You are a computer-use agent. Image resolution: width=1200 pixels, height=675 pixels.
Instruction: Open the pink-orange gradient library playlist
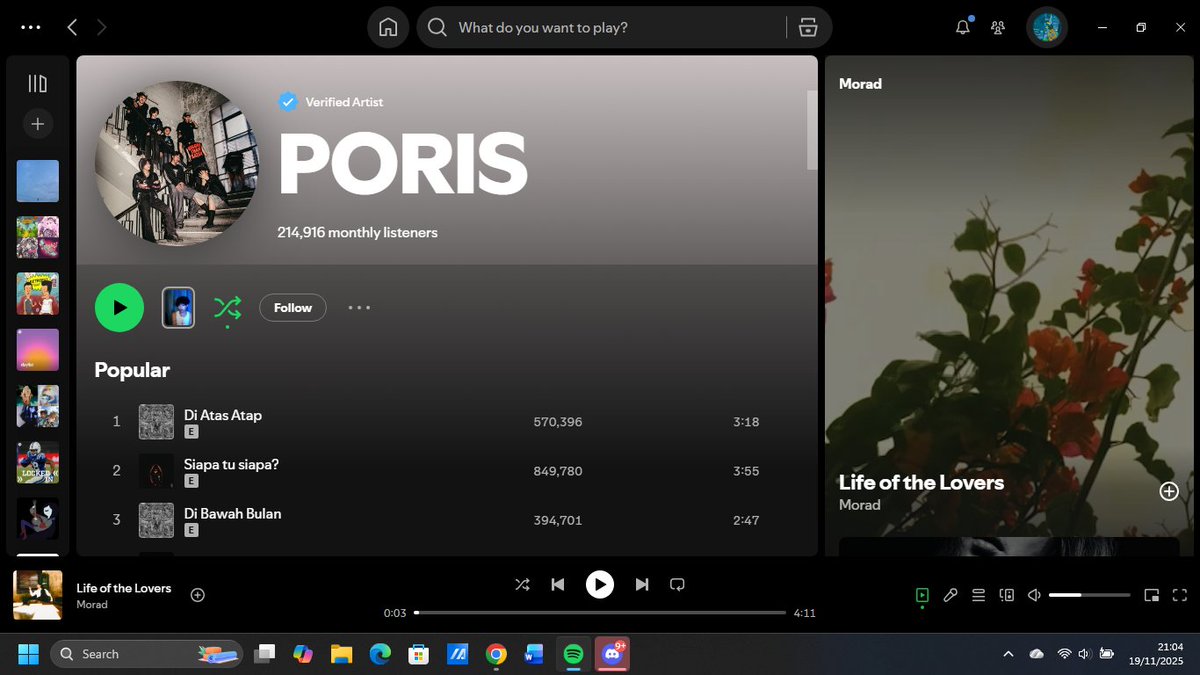37,350
